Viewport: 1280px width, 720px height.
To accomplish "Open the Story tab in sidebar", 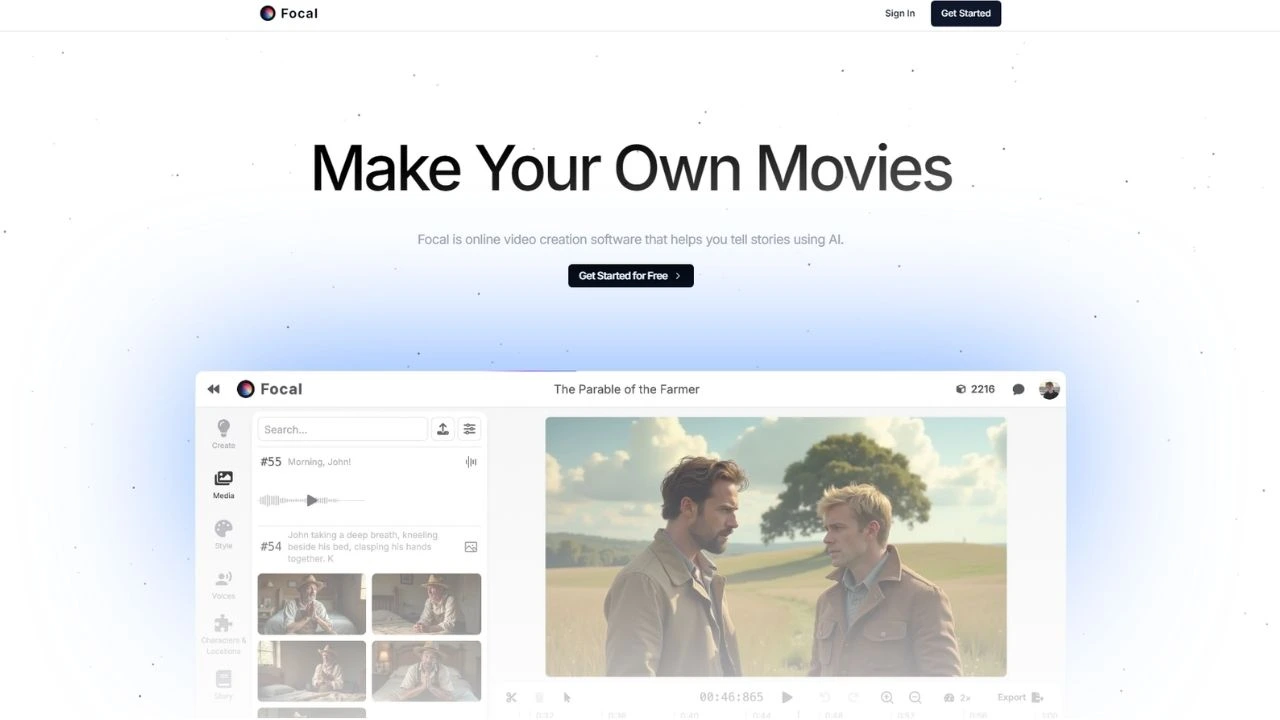I will tap(223, 683).
